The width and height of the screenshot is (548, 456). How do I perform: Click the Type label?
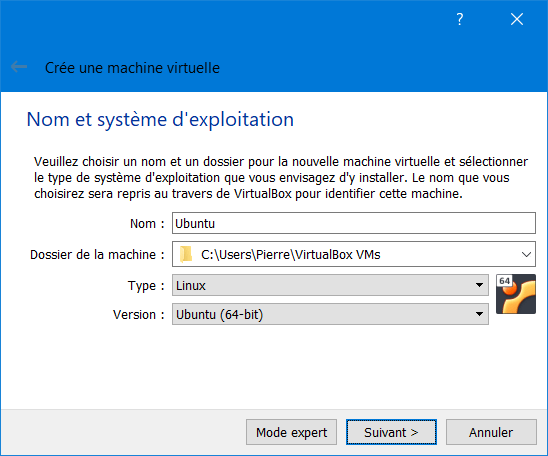click(x=146, y=286)
